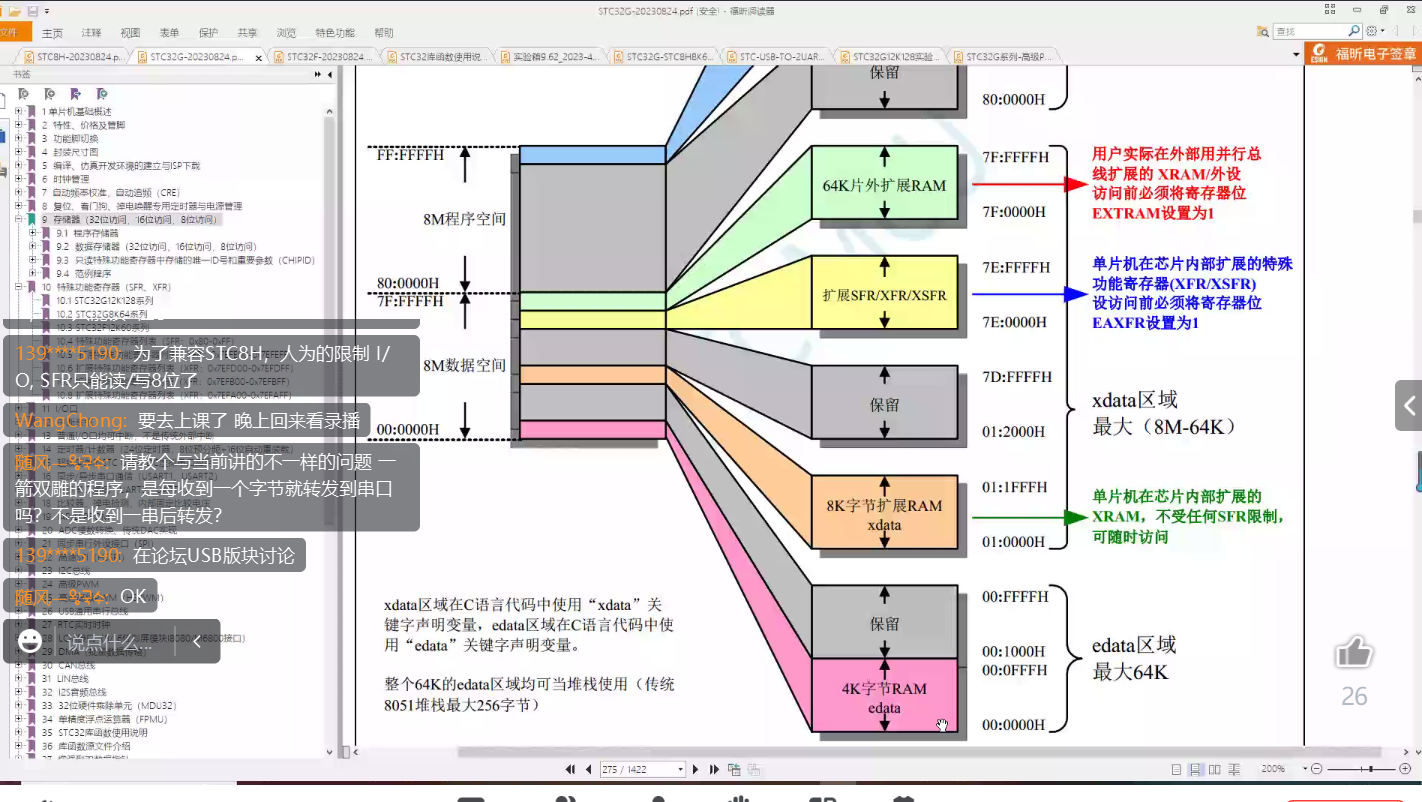This screenshot has height=802, width=1422.
Task: Collapse the chat bar with the left chevron
Action: coord(197,642)
